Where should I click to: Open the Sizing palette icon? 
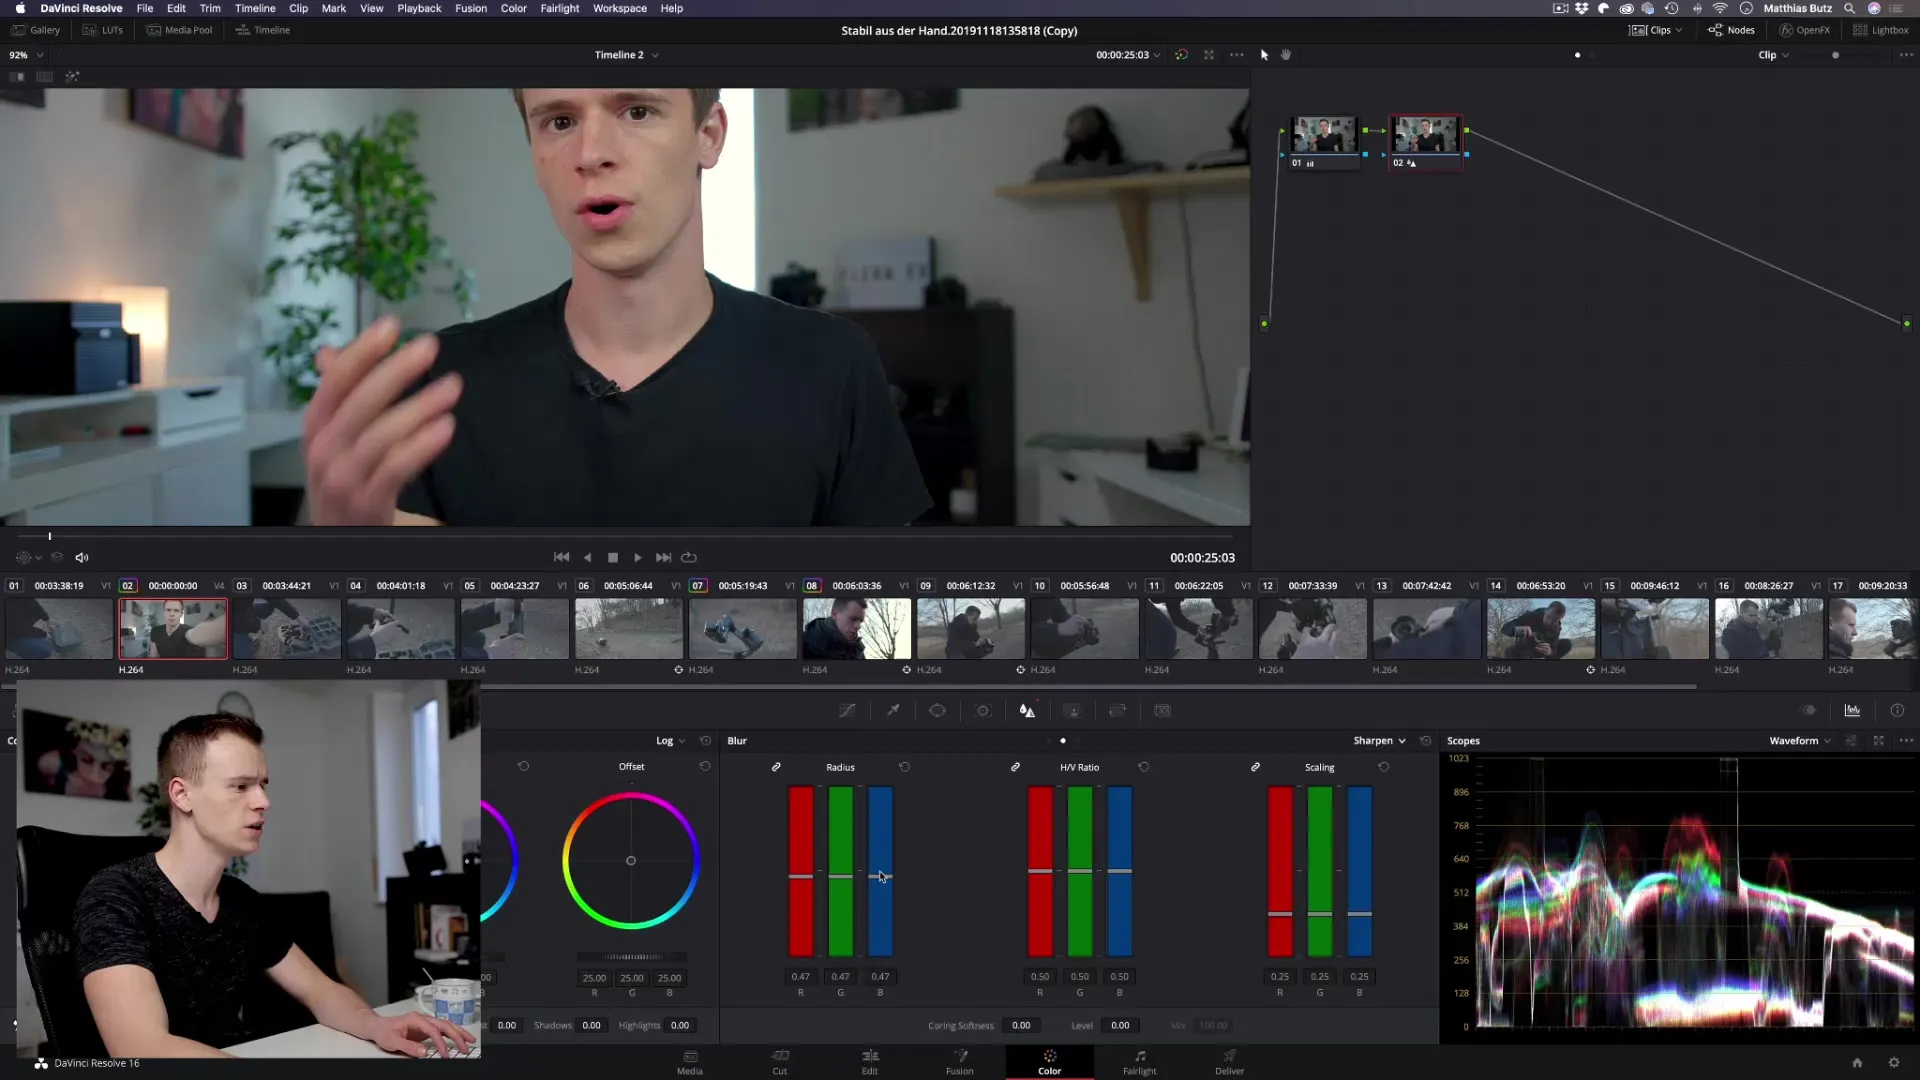(x=1117, y=711)
